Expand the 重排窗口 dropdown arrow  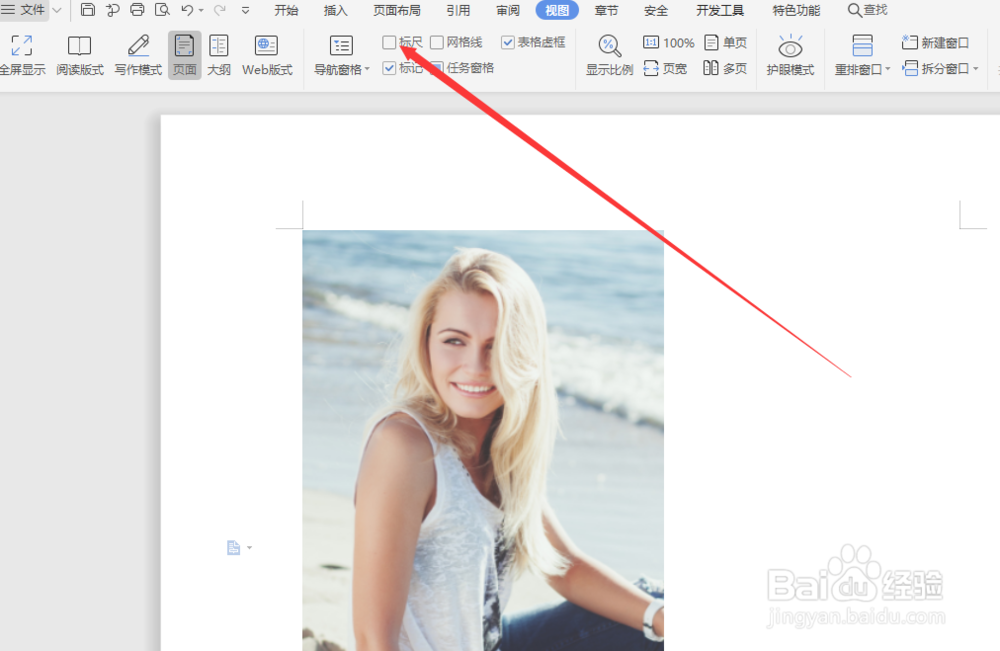[888, 69]
